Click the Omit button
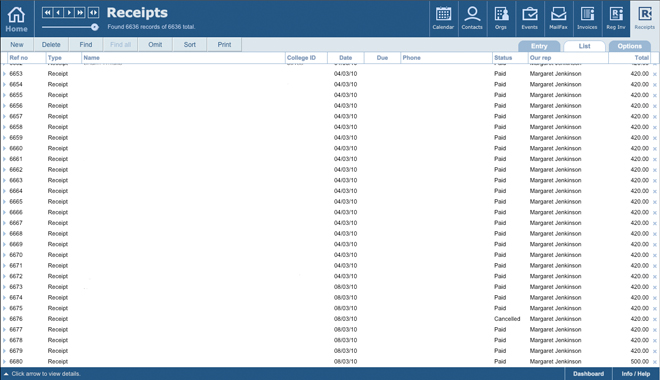The image size is (660, 380). 155,45
